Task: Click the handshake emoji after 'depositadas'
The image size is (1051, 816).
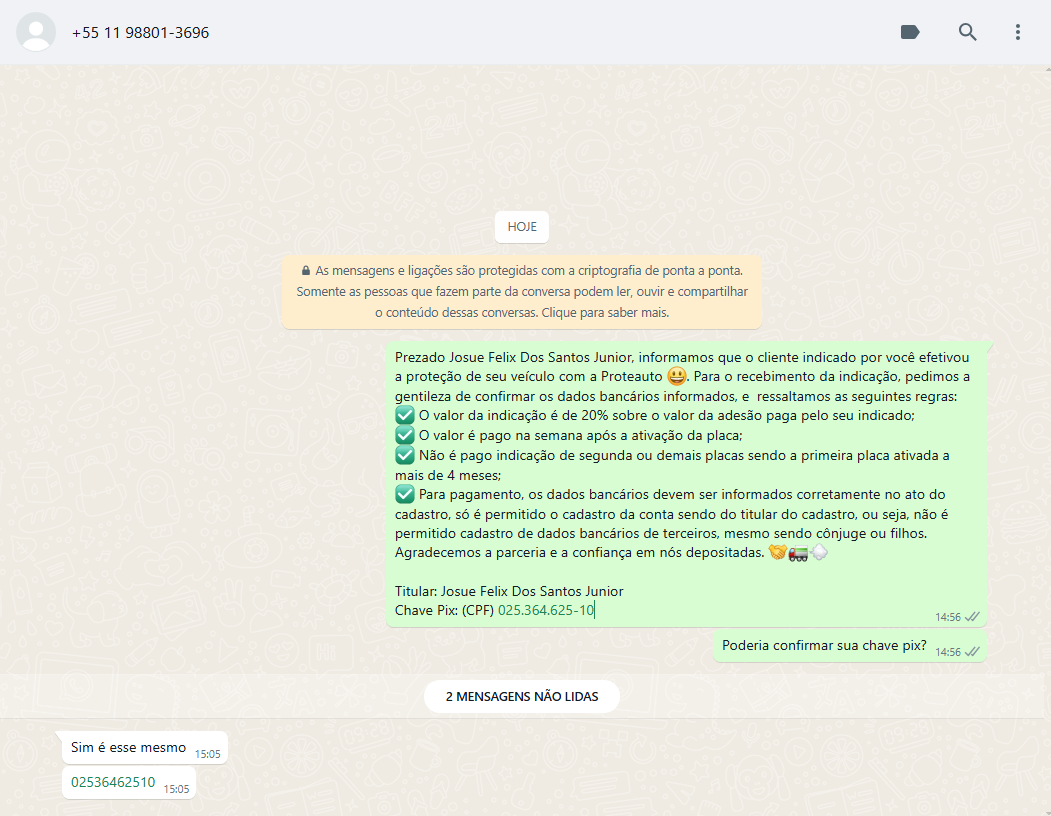Action: tap(776, 553)
